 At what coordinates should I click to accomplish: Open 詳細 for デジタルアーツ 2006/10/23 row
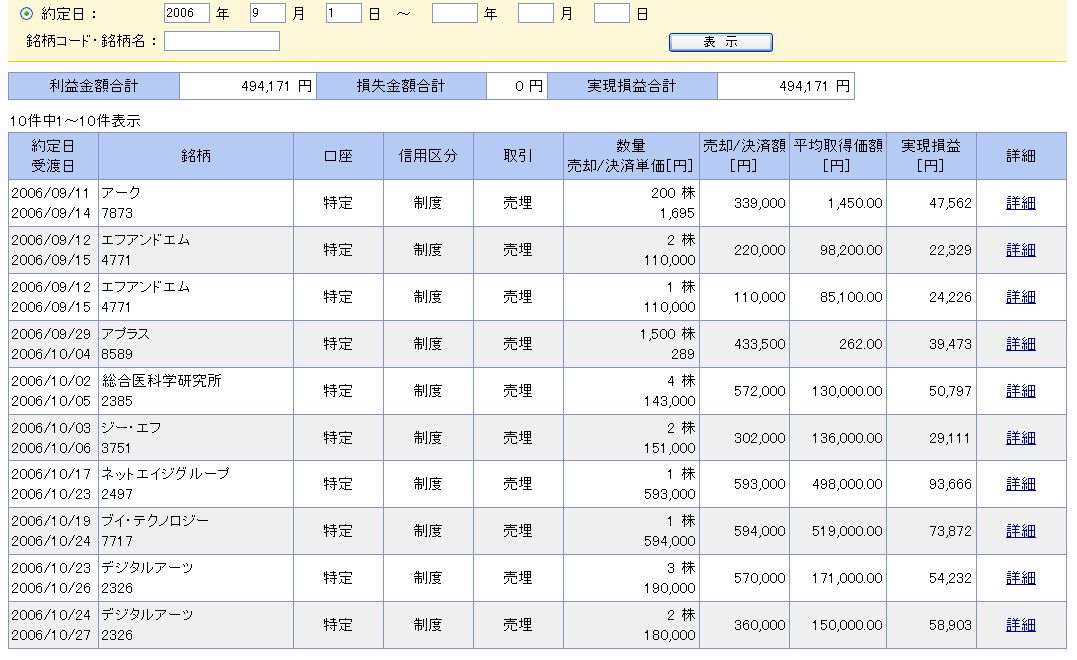coord(1020,578)
